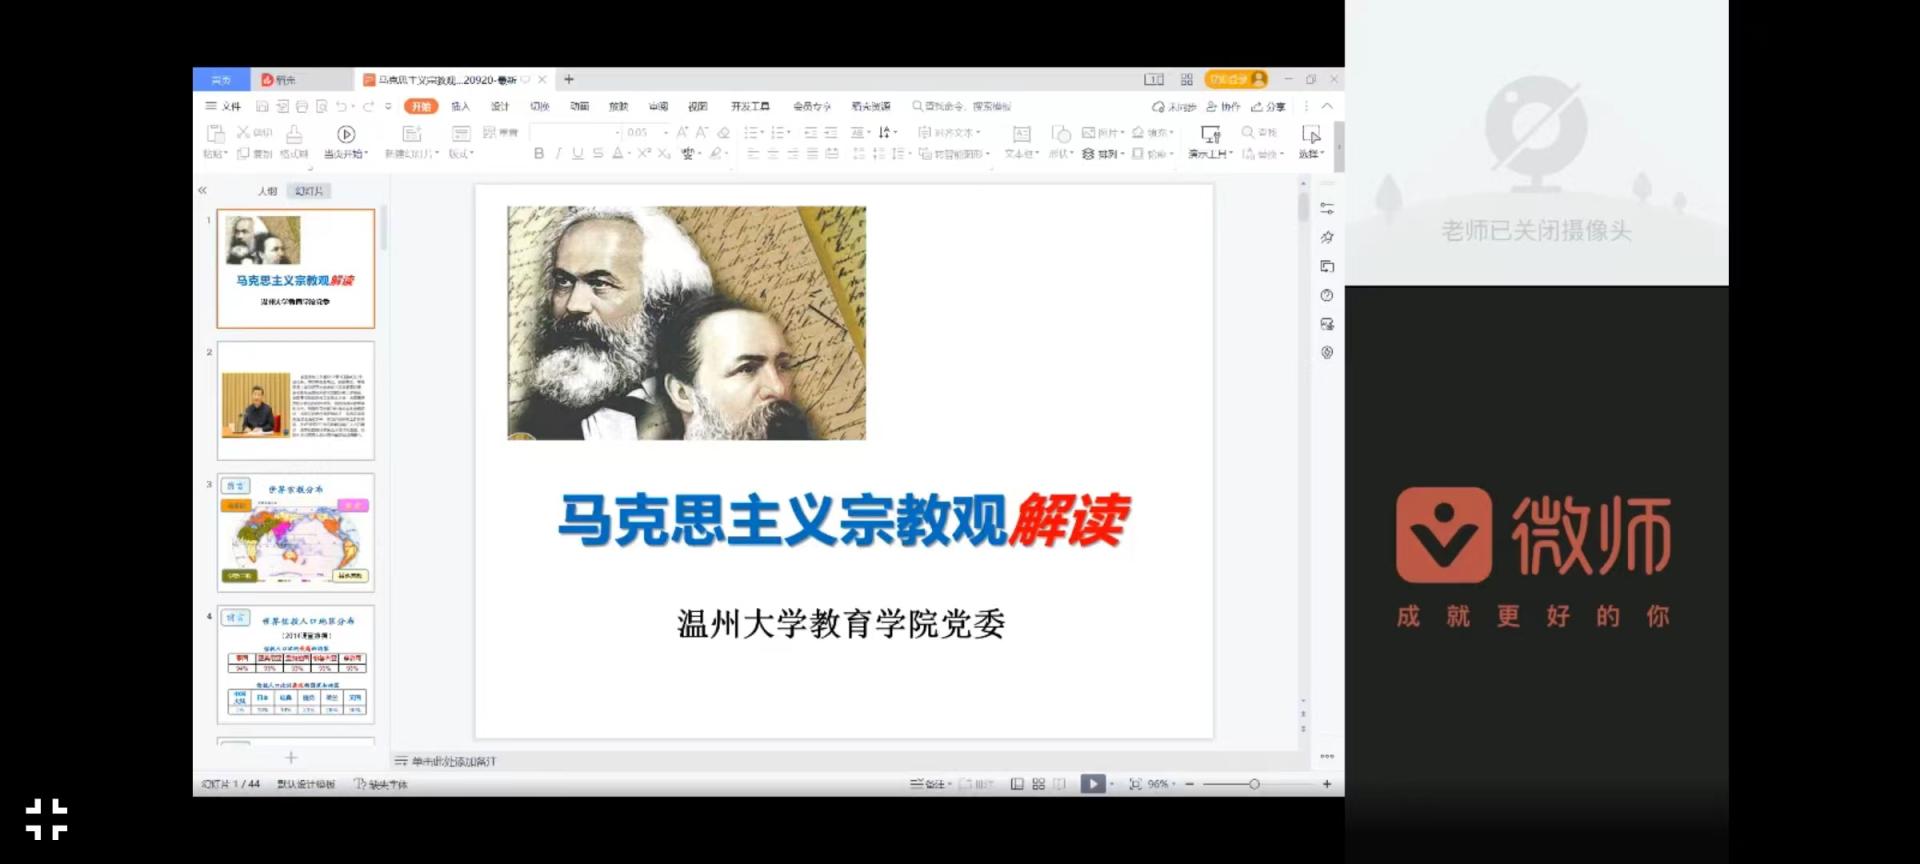Screen dimensions: 1920x864
Task: Click the Underline formatting icon
Action: 577,153
